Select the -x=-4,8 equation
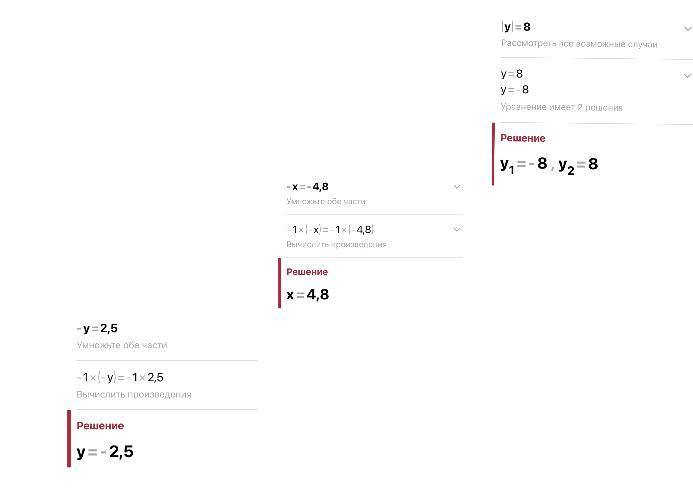 pyautogui.click(x=307, y=186)
